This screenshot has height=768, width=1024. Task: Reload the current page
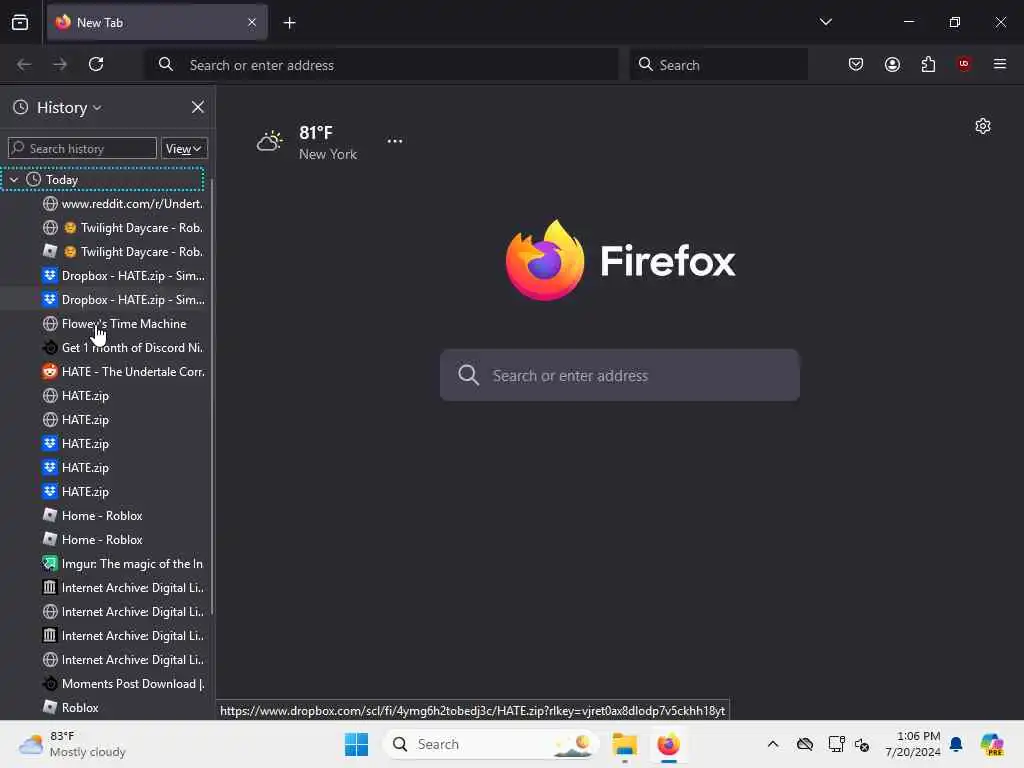tap(96, 64)
